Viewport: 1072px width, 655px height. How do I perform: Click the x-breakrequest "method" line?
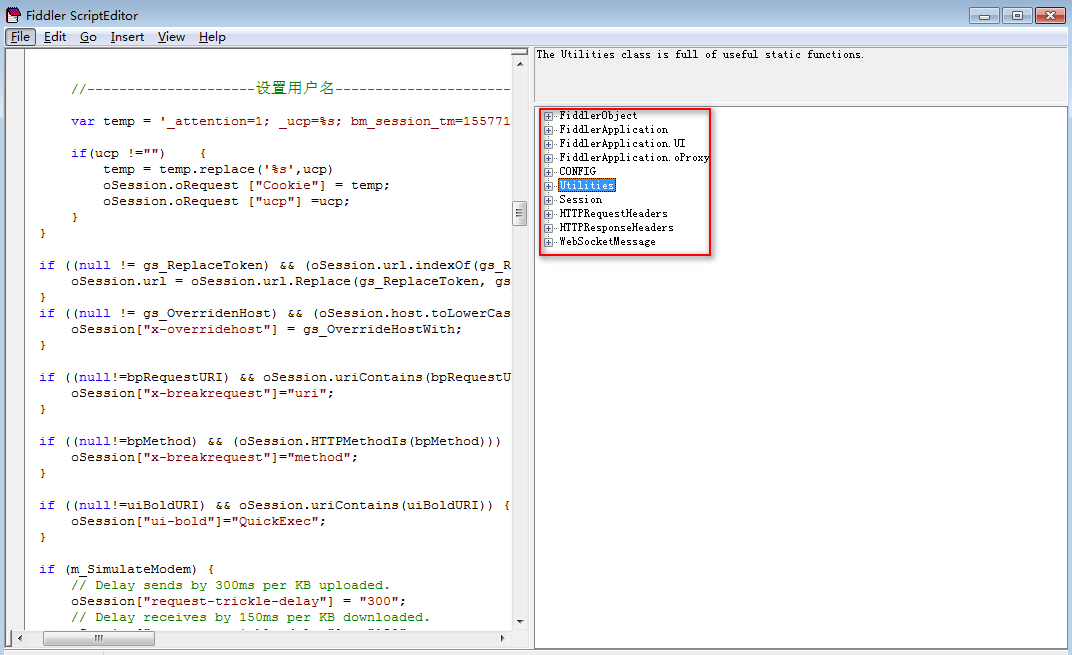click(x=215, y=457)
